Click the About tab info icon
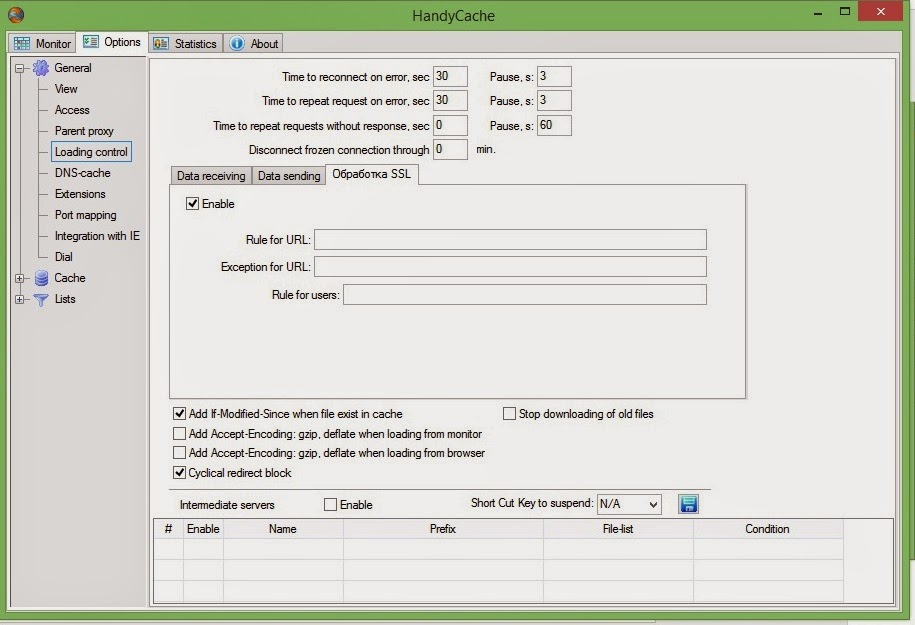The width and height of the screenshot is (915, 625). [x=236, y=44]
